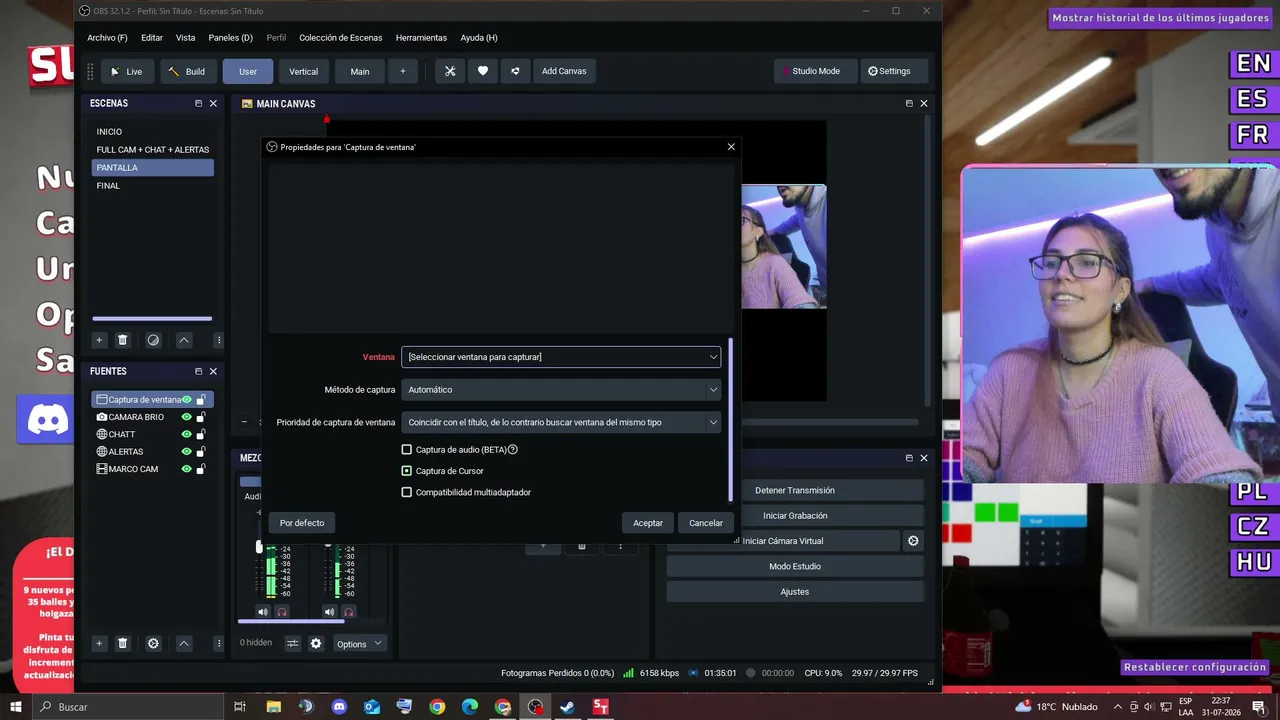1280x720 pixels.
Task: Click Detener Transmisión button
Action: click(795, 490)
